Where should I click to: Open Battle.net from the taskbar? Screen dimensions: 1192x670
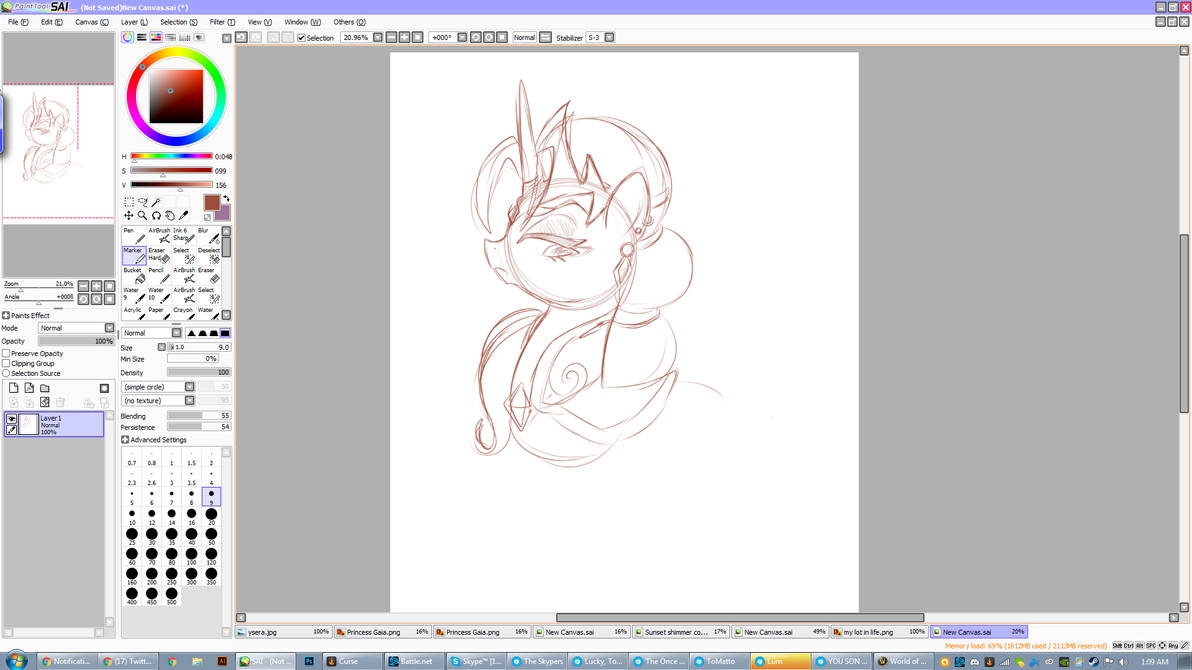[414, 662]
